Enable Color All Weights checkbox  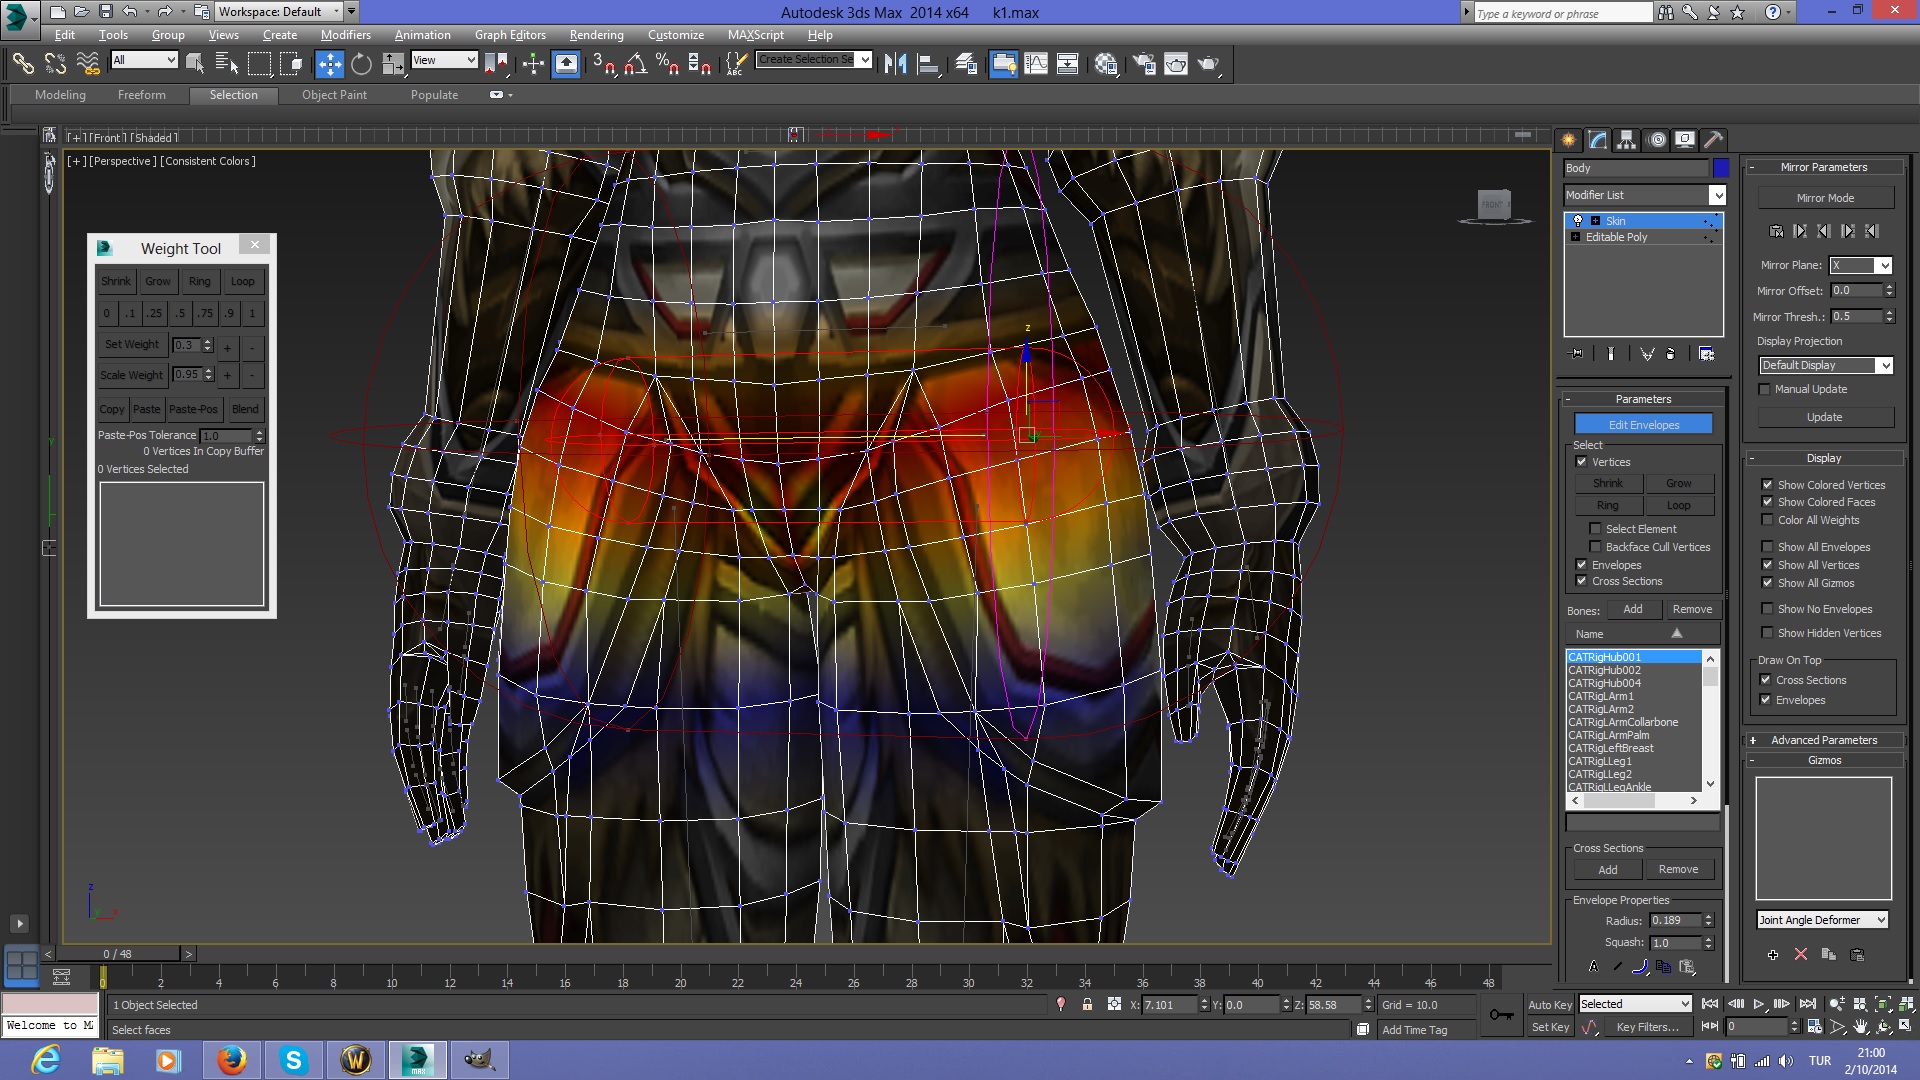pos(1767,520)
